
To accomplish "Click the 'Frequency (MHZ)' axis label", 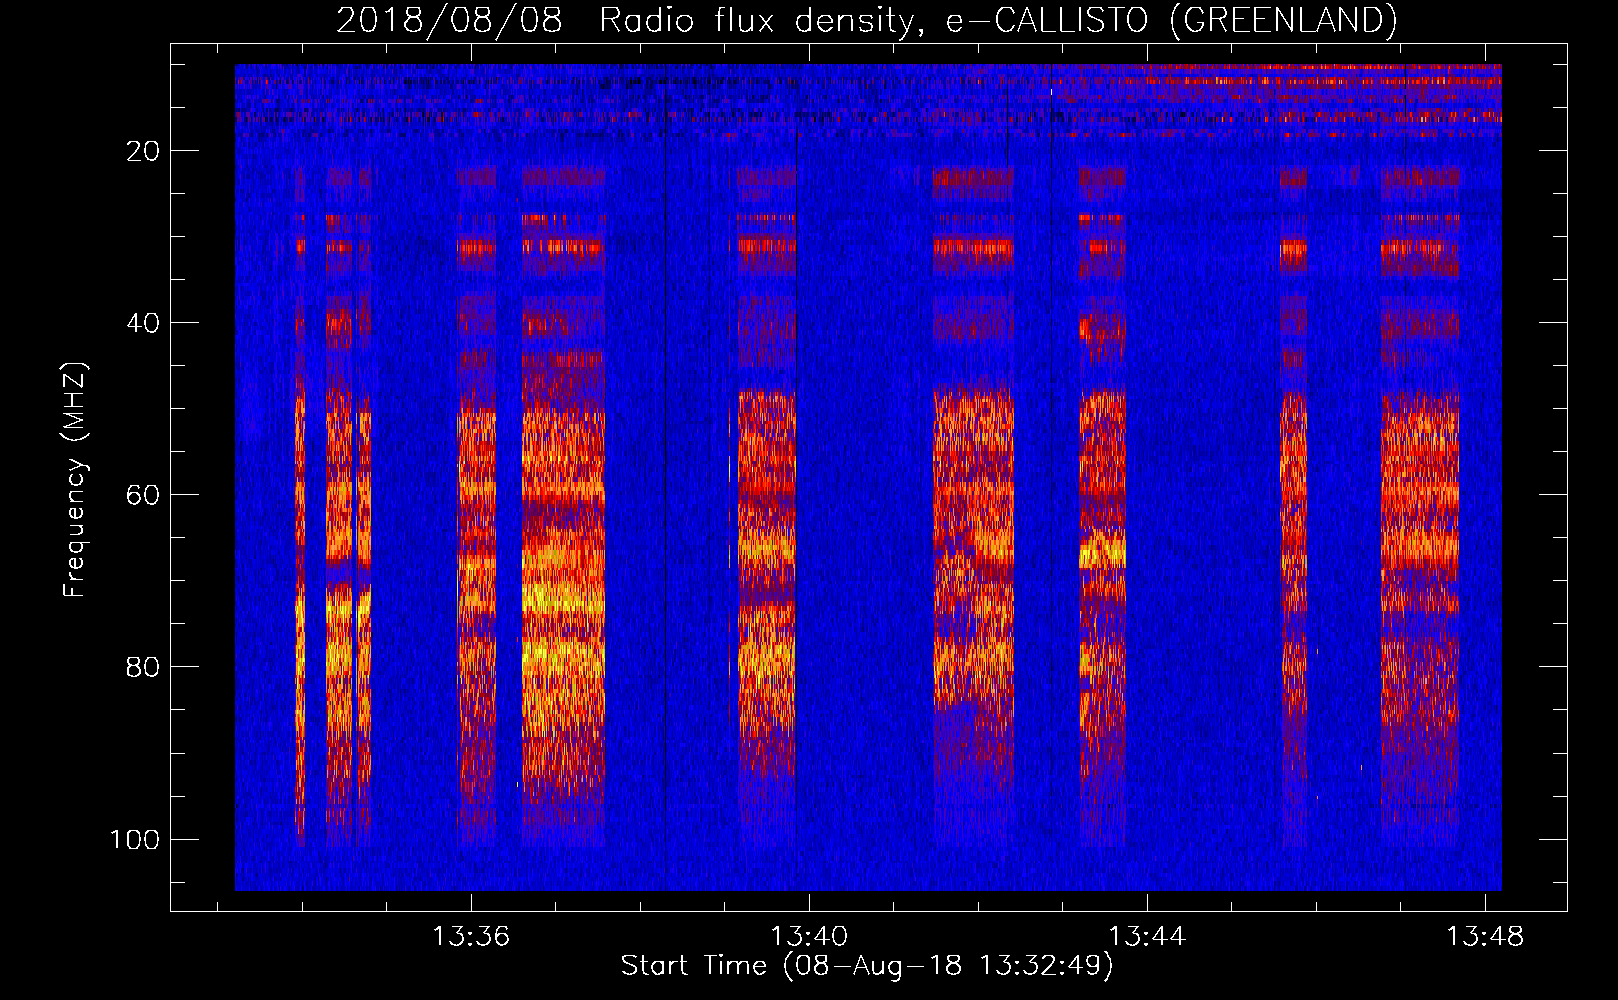I will pyautogui.click(x=75, y=480).
